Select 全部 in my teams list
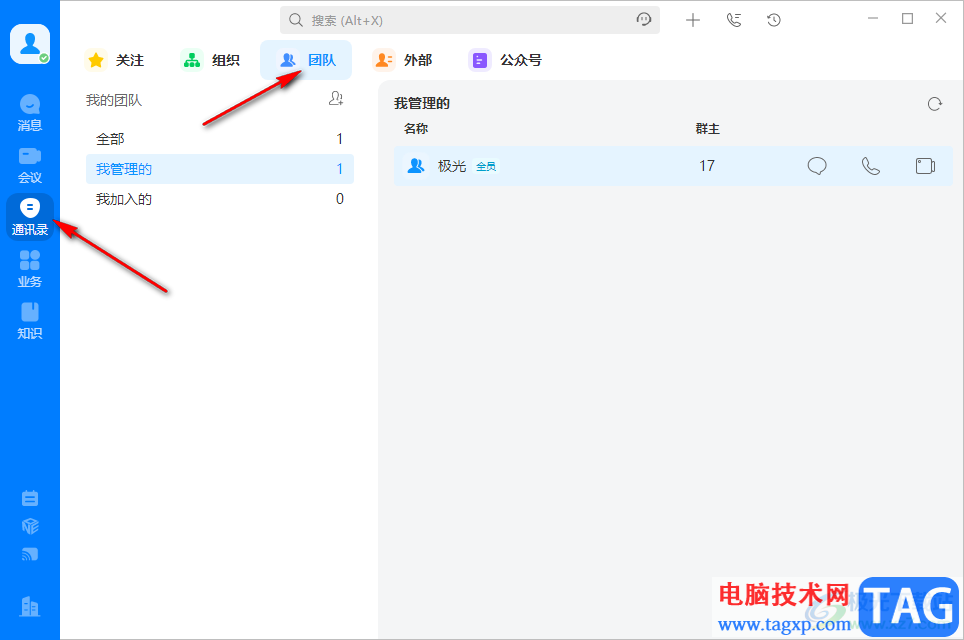This screenshot has width=964, height=640. tap(219, 139)
